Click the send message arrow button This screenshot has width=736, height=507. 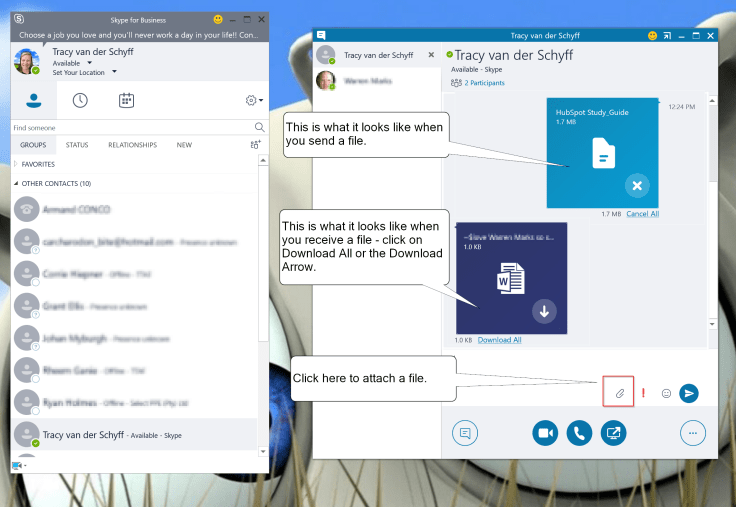coord(688,393)
